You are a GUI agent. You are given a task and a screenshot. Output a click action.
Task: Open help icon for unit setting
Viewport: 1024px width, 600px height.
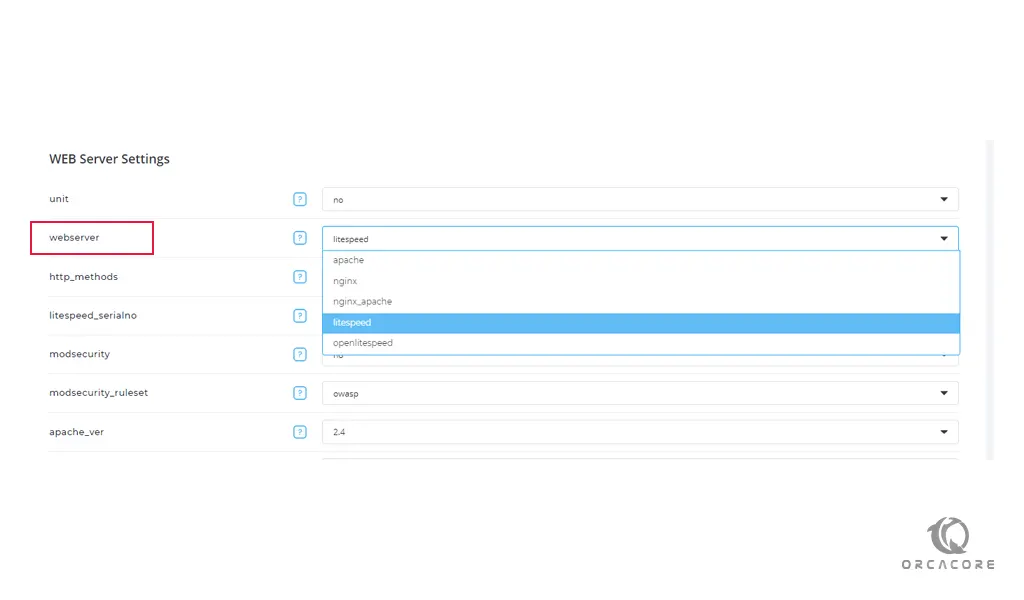pyautogui.click(x=300, y=199)
